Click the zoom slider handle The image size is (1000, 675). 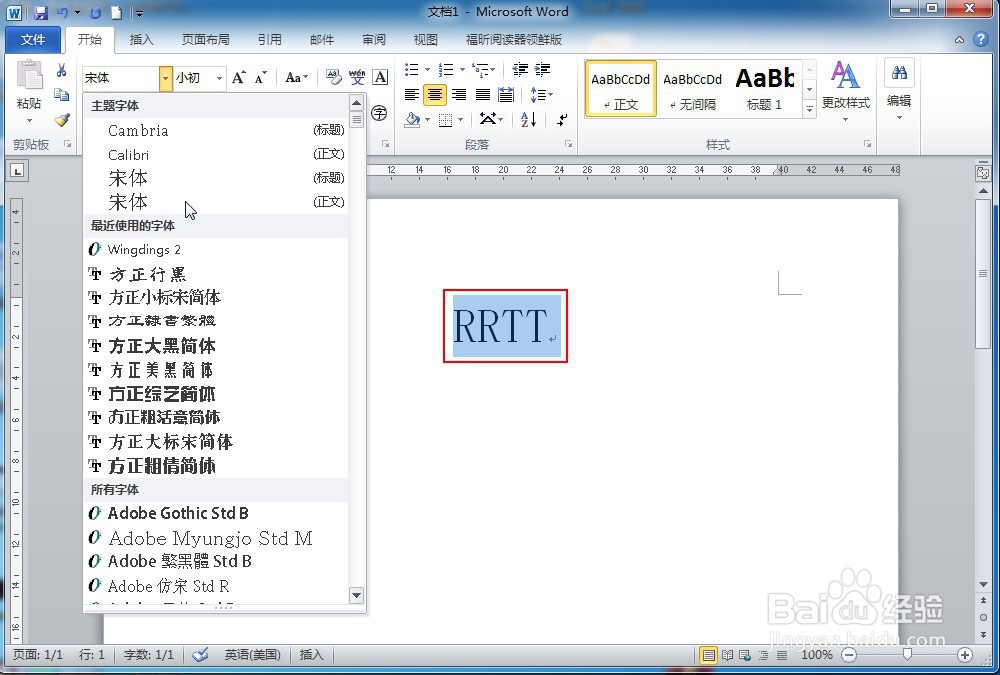pos(907,655)
